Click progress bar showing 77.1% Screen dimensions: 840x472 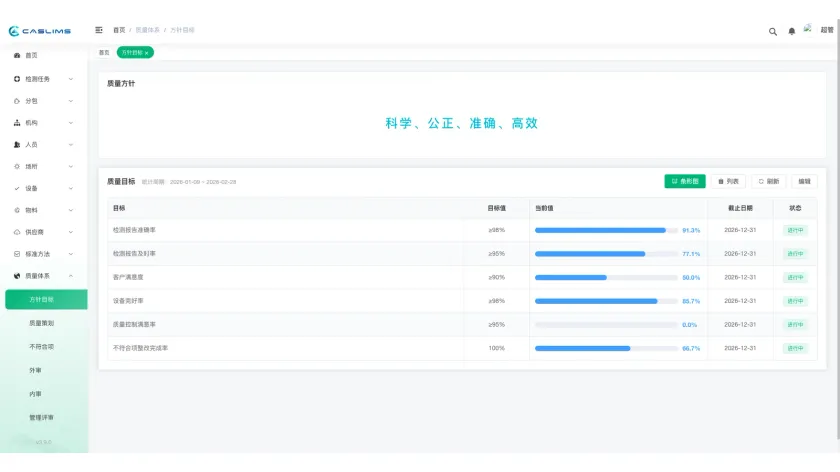coord(606,254)
